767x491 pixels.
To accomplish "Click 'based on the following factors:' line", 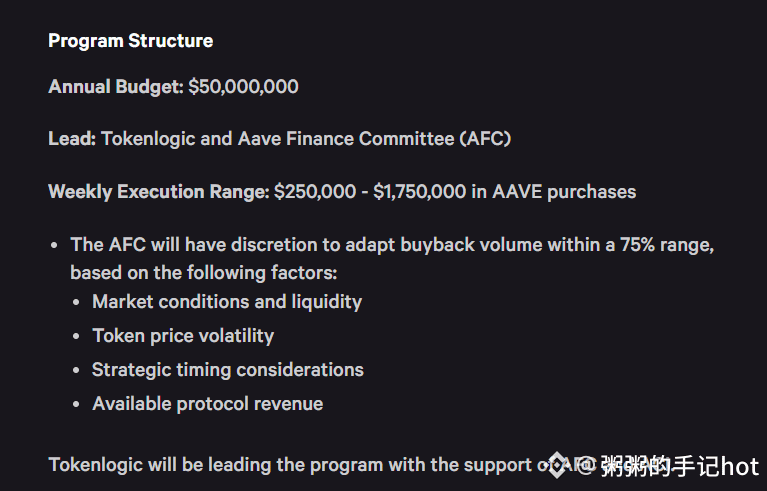I will [203, 272].
